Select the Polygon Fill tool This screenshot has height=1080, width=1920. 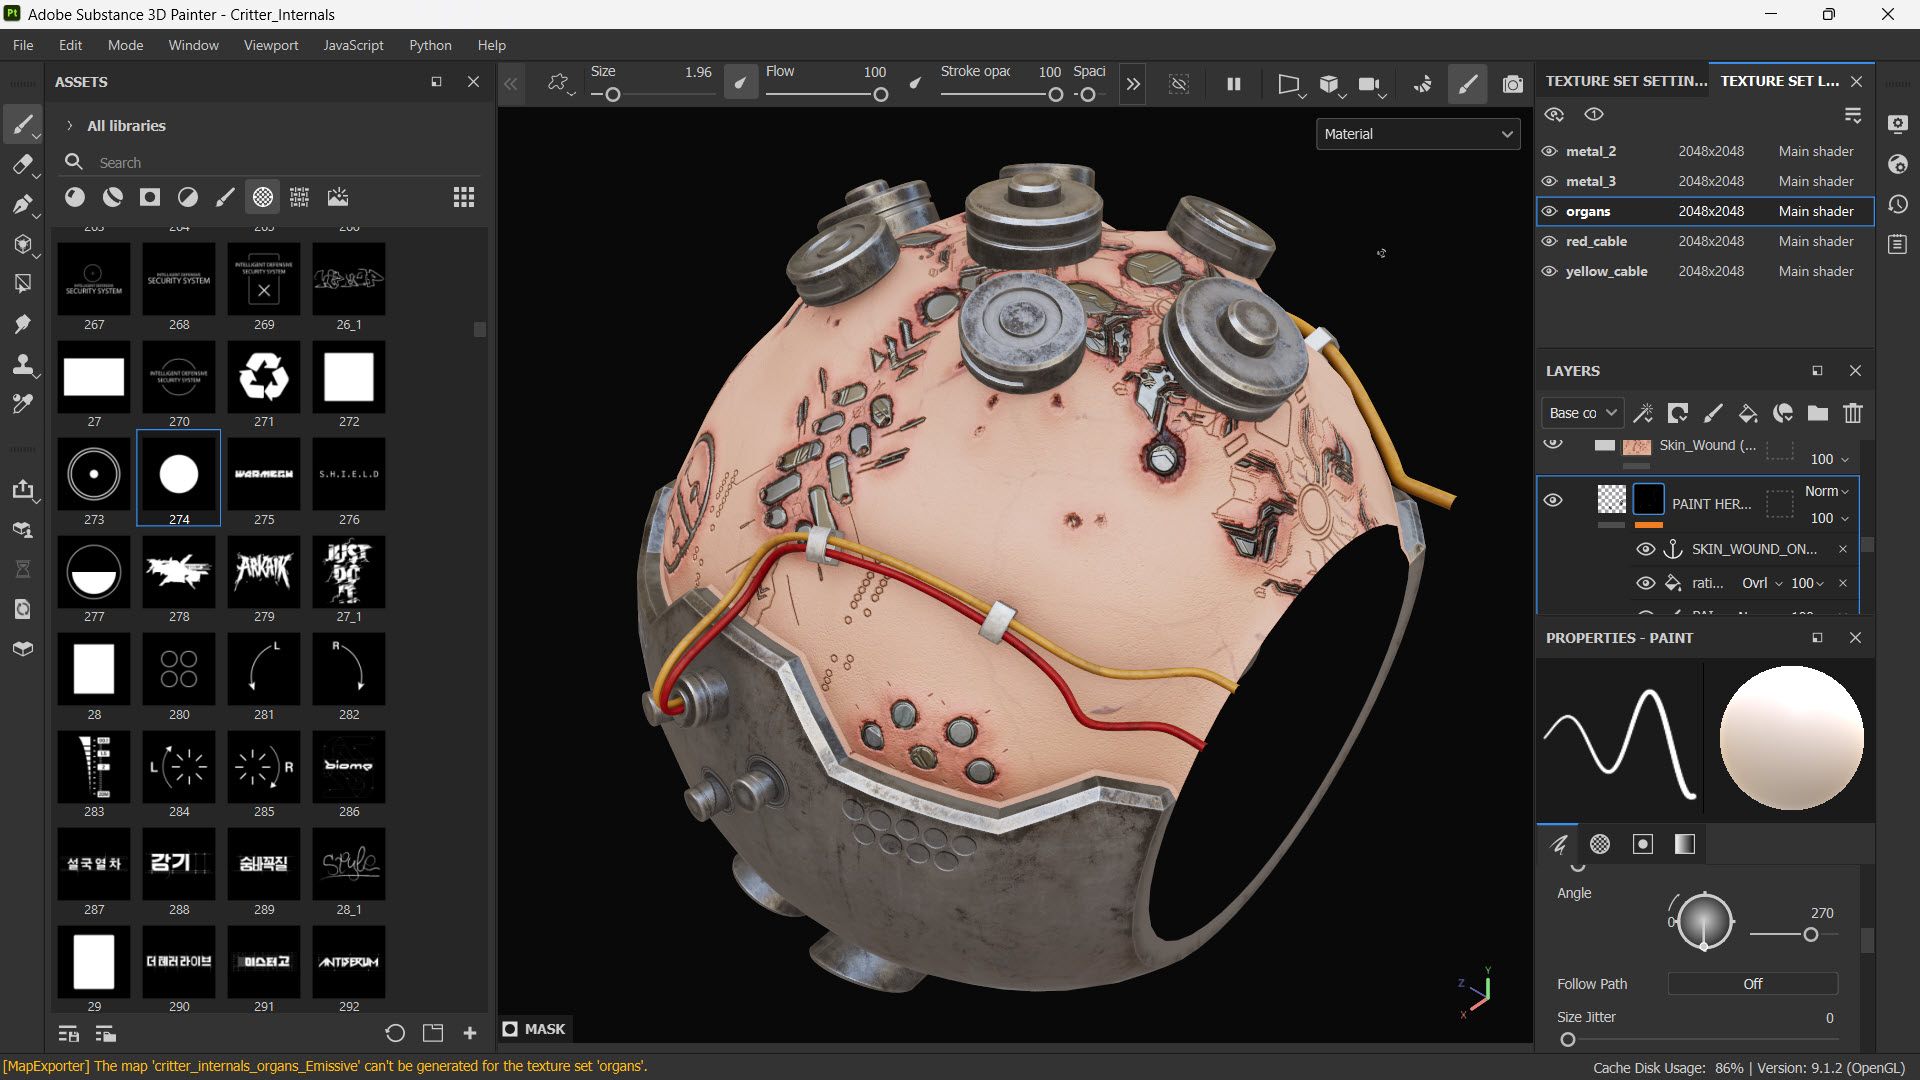point(22,284)
